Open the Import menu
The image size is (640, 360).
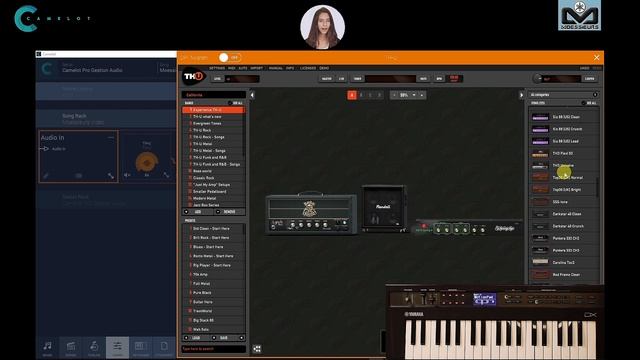coord(256,68)
